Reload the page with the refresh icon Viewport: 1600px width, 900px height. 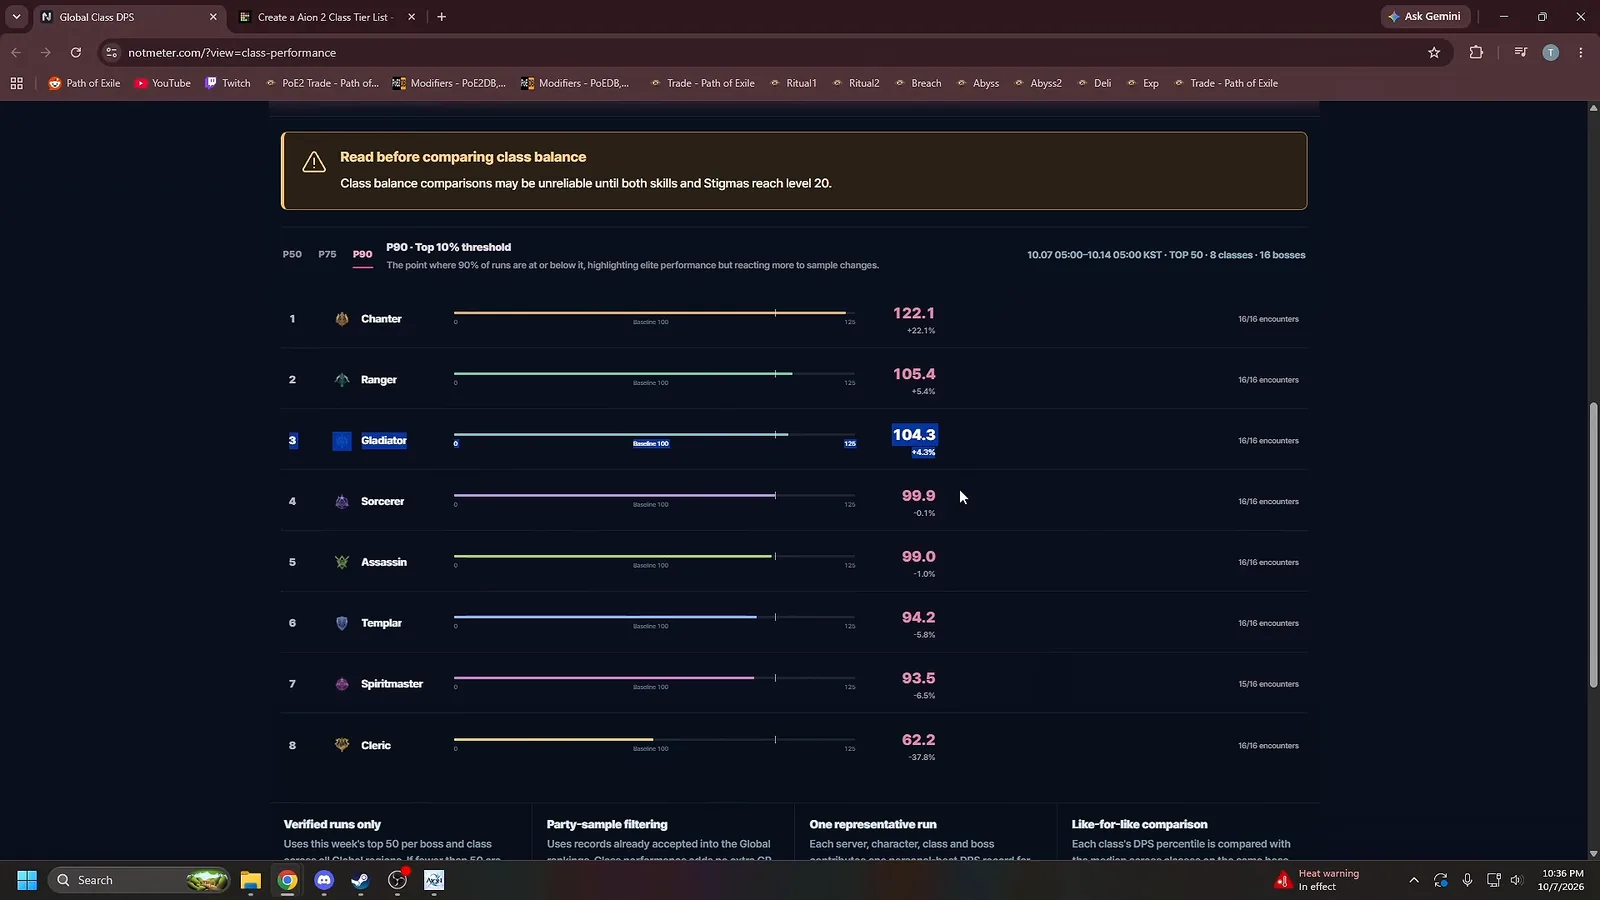[x=76, y=53]
